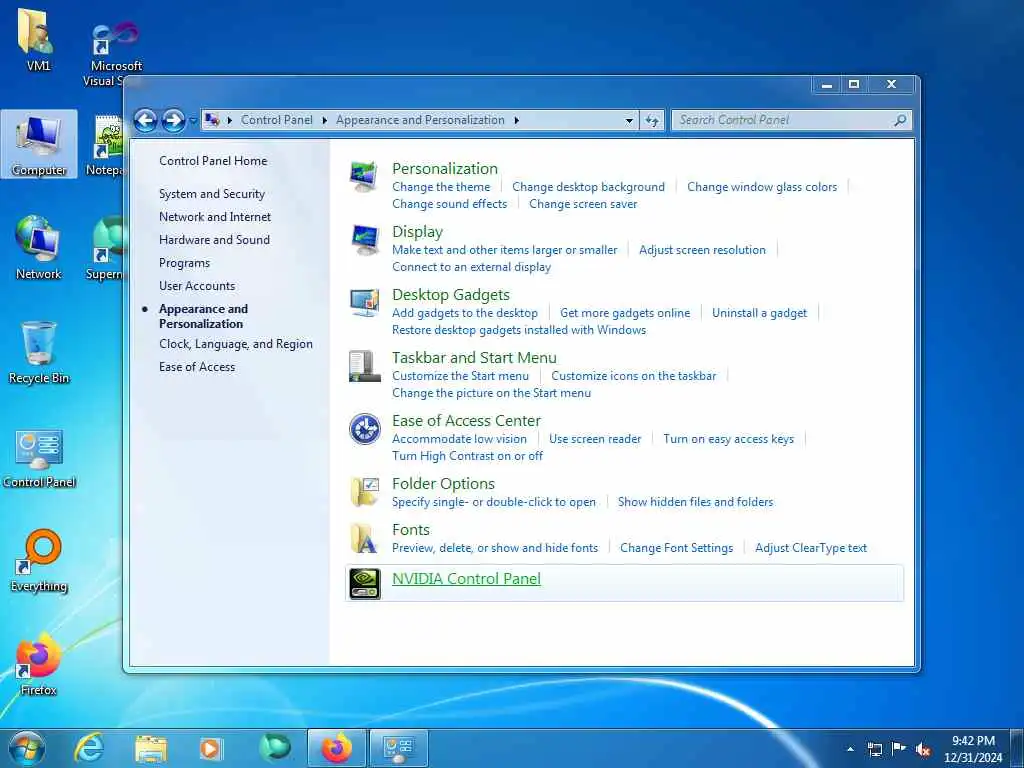Select the Control Panel desktop shortcut
1024x768 pixels.
click(39, 457)
